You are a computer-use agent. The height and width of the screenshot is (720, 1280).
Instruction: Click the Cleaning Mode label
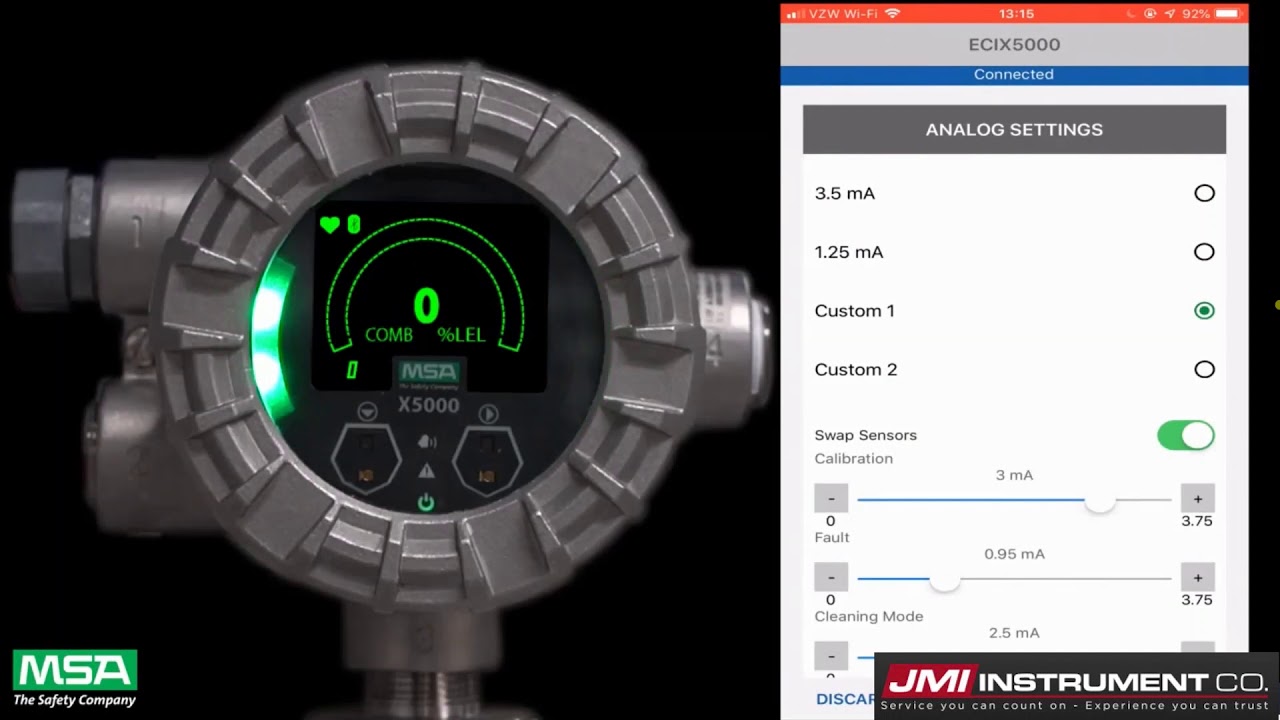(x=869, y=616)
